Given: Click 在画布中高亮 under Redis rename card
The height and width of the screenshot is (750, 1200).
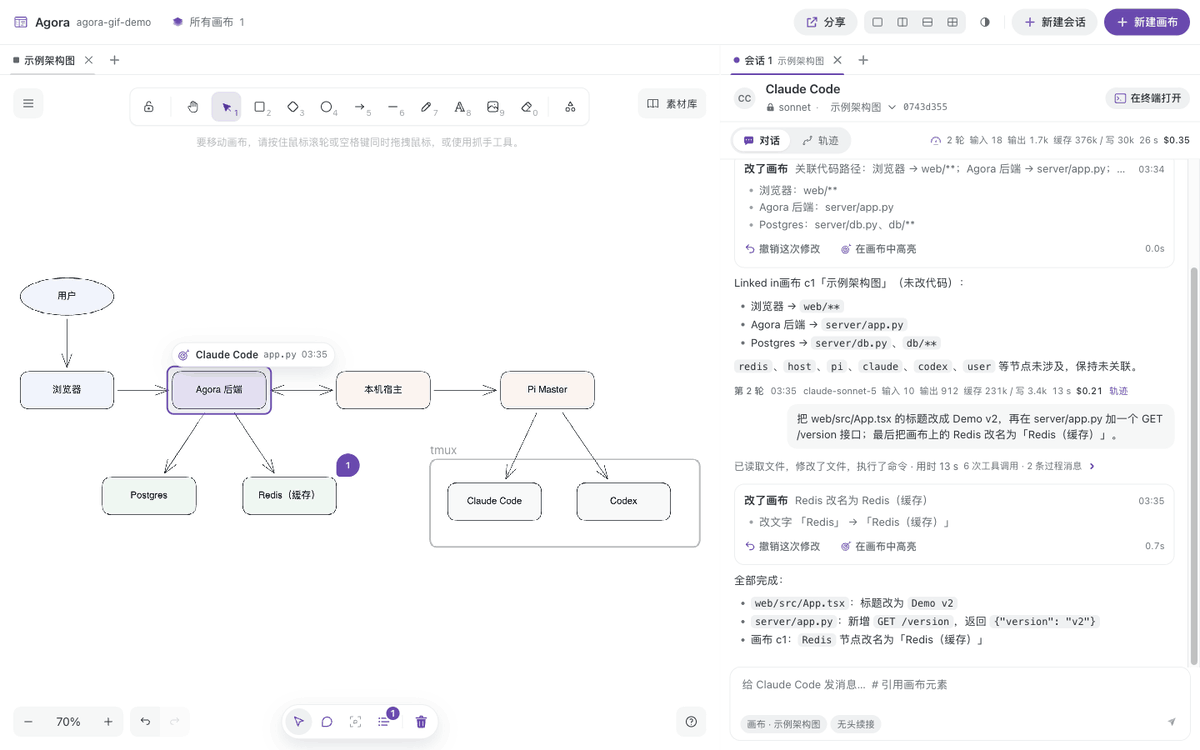Looking at the screenshot, I should coord(878,546).
